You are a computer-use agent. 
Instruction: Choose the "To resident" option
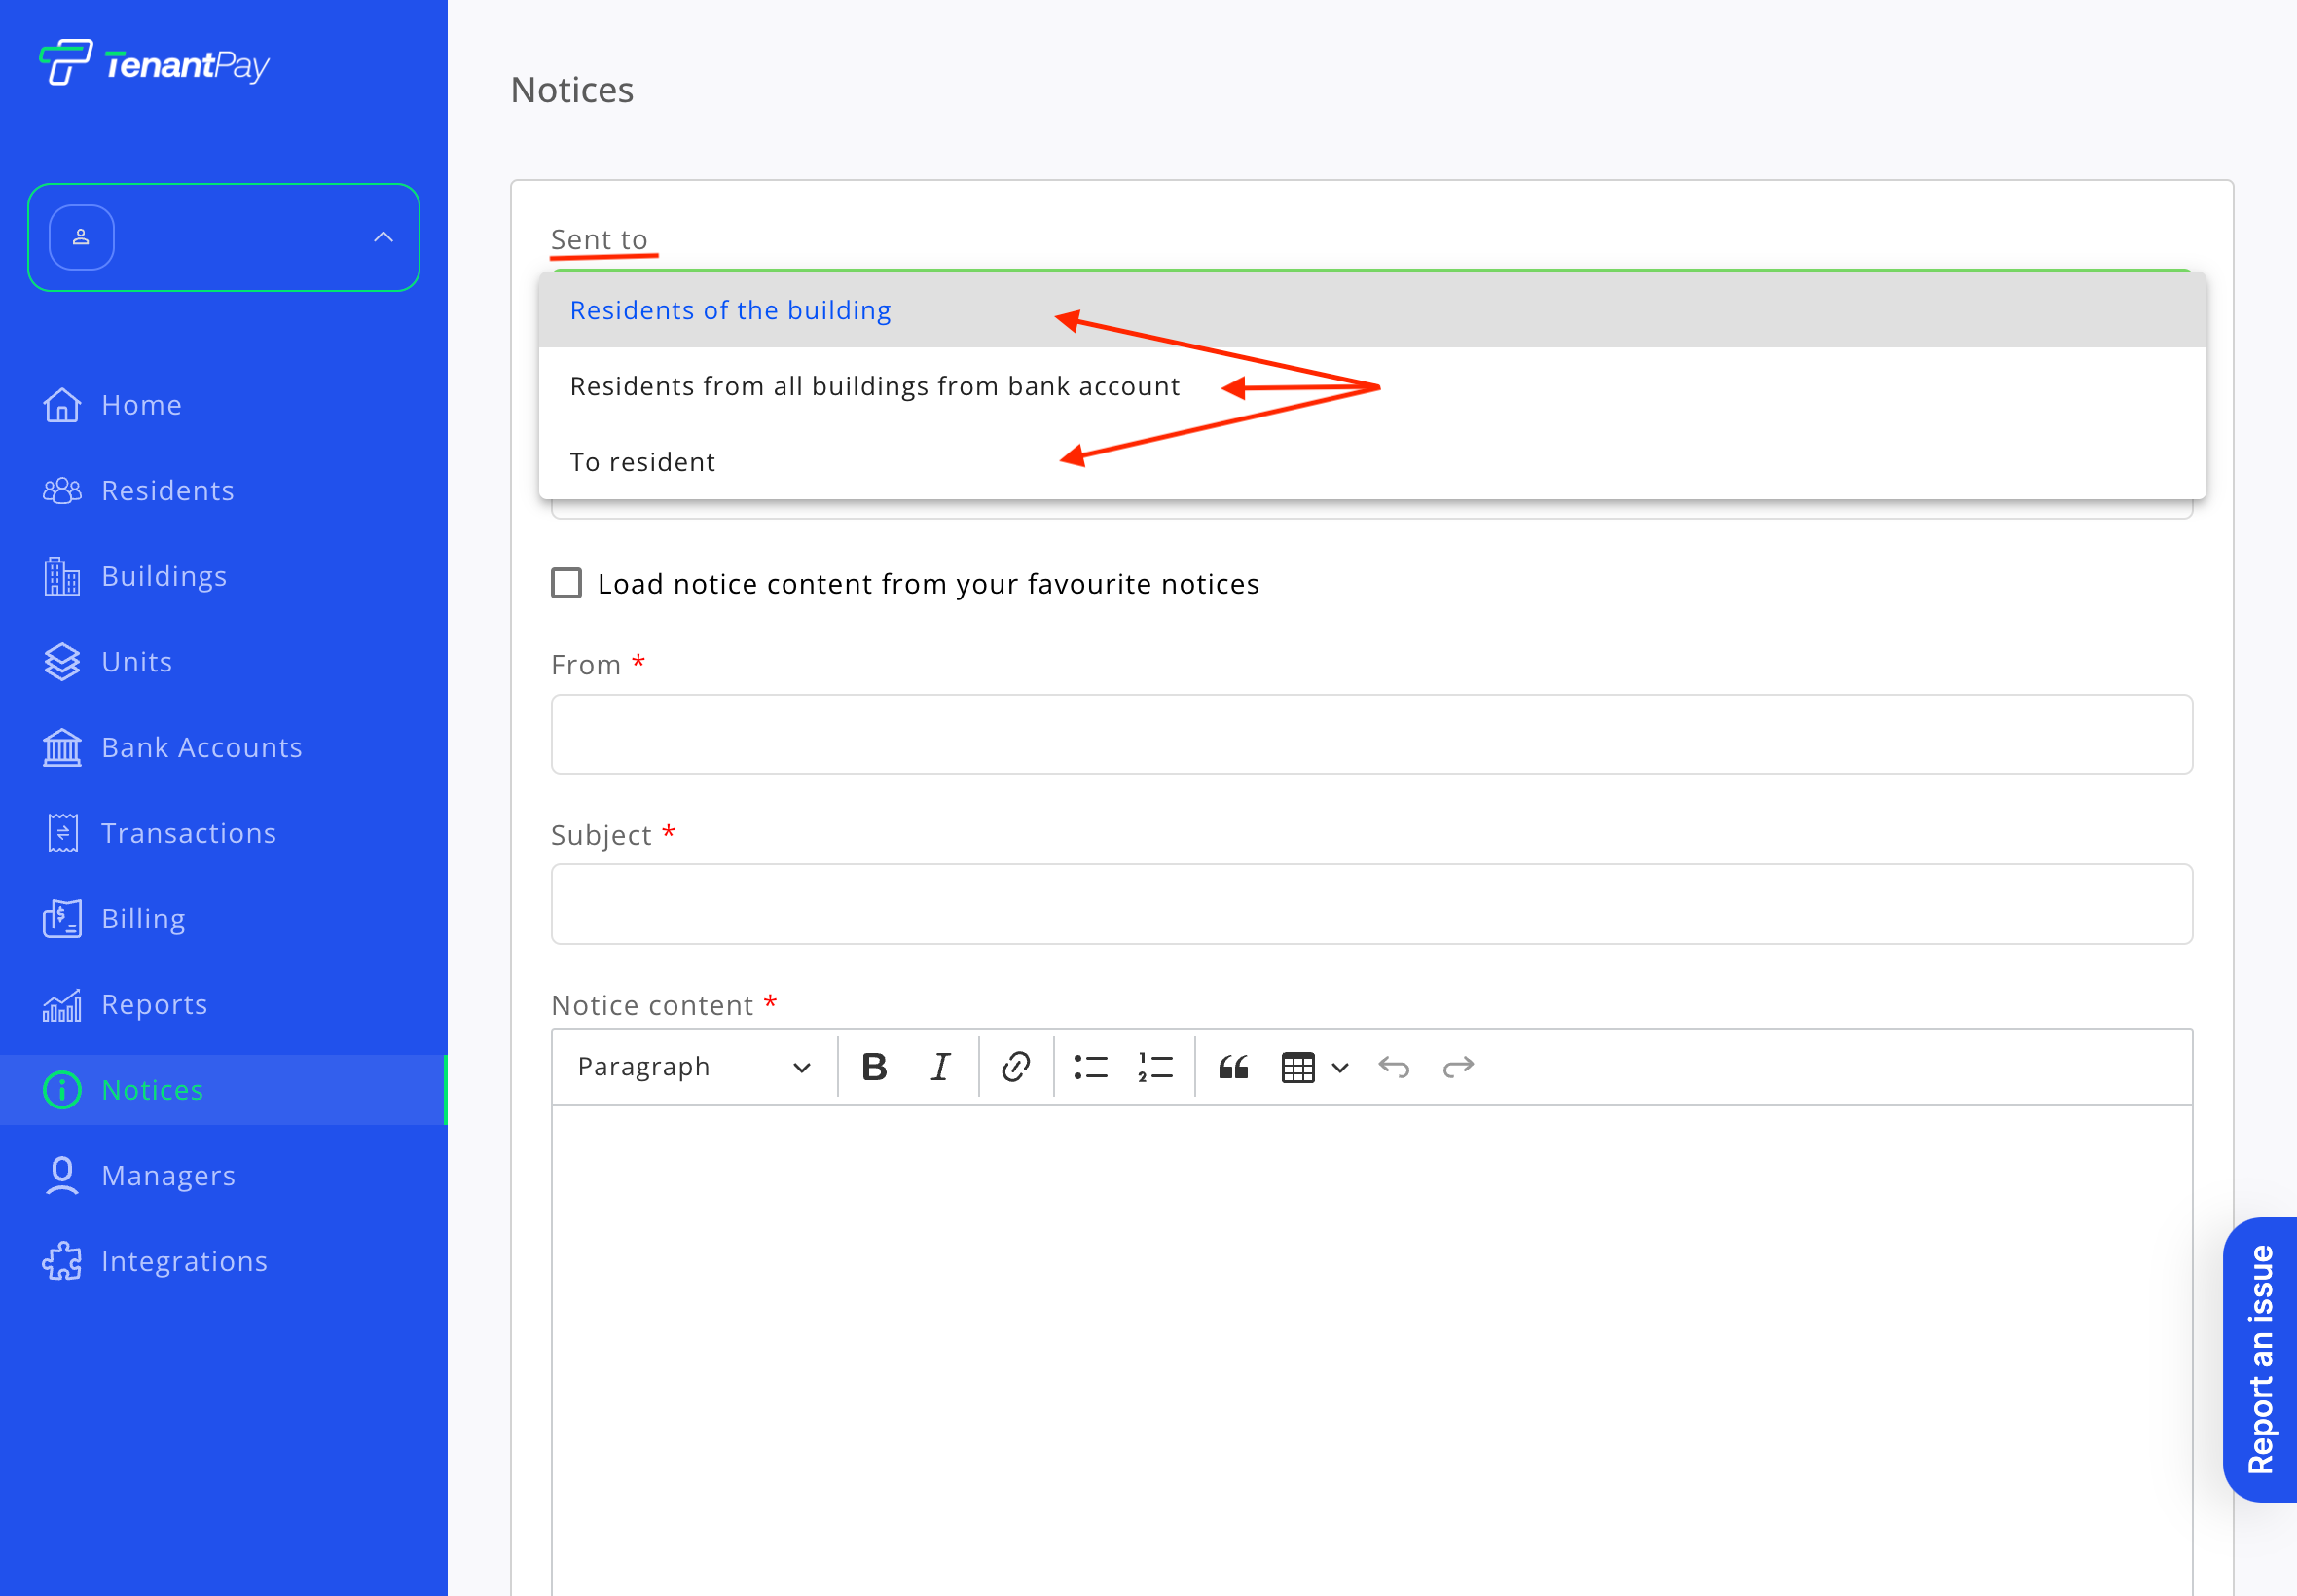642,462
